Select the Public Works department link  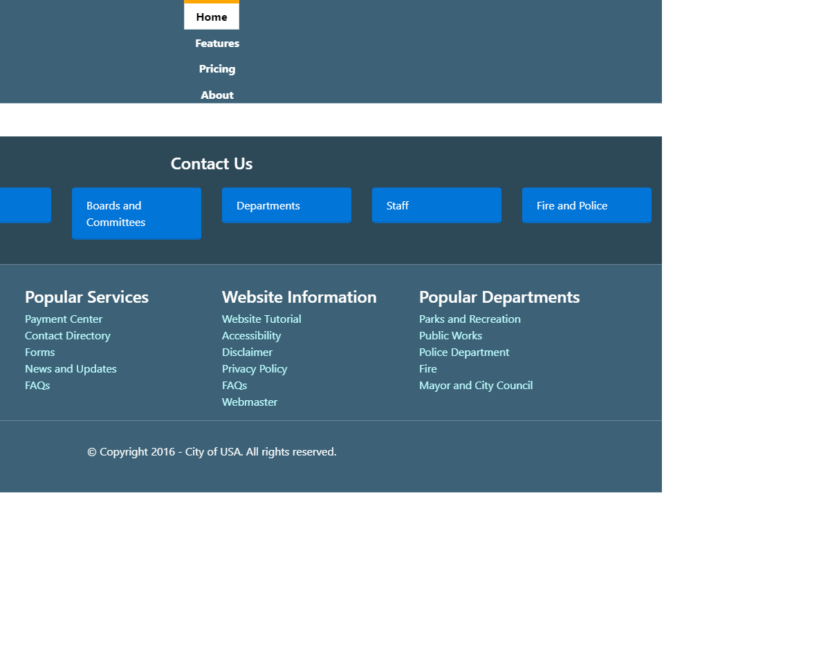(x=450, y=336)
